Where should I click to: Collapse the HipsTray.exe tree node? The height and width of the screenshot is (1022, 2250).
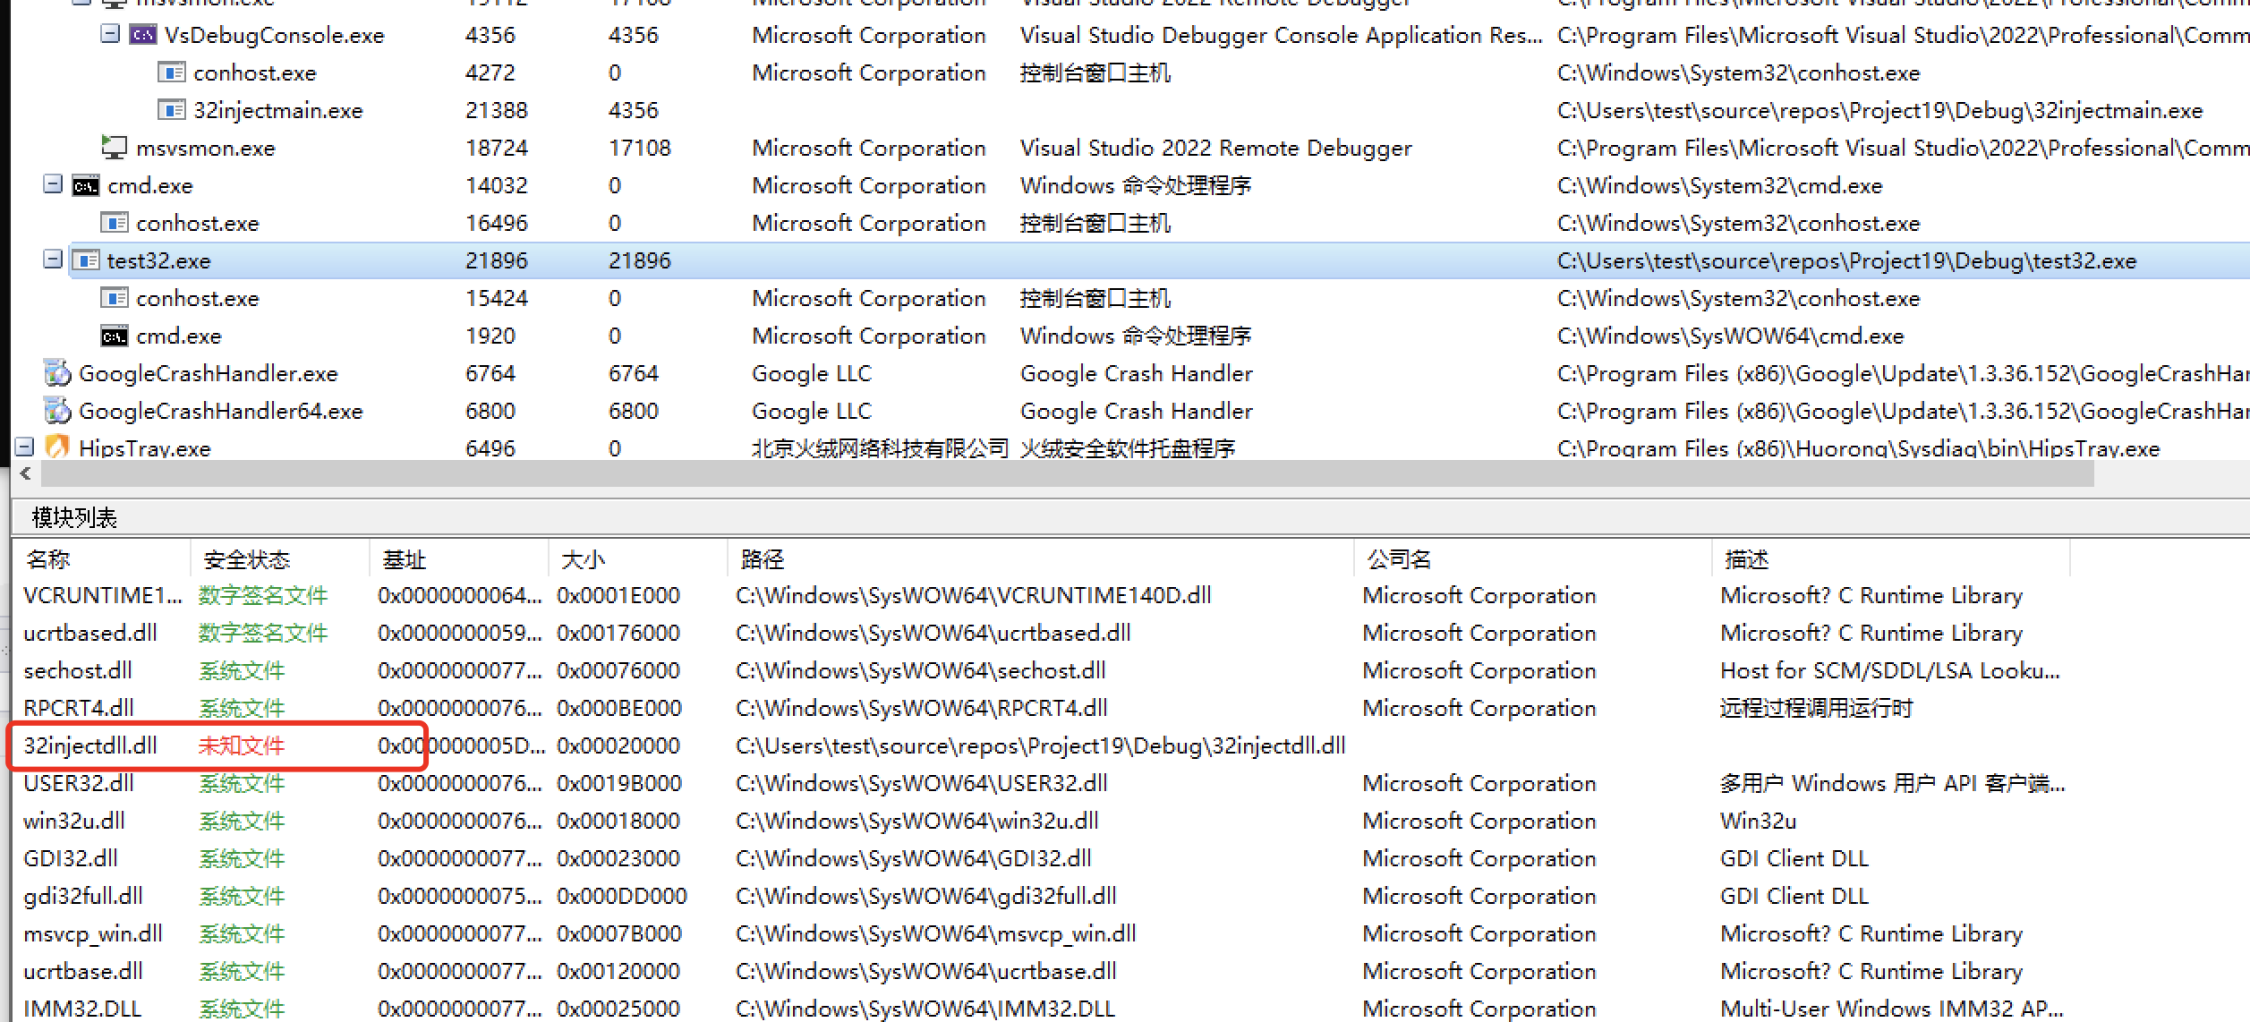25,447
